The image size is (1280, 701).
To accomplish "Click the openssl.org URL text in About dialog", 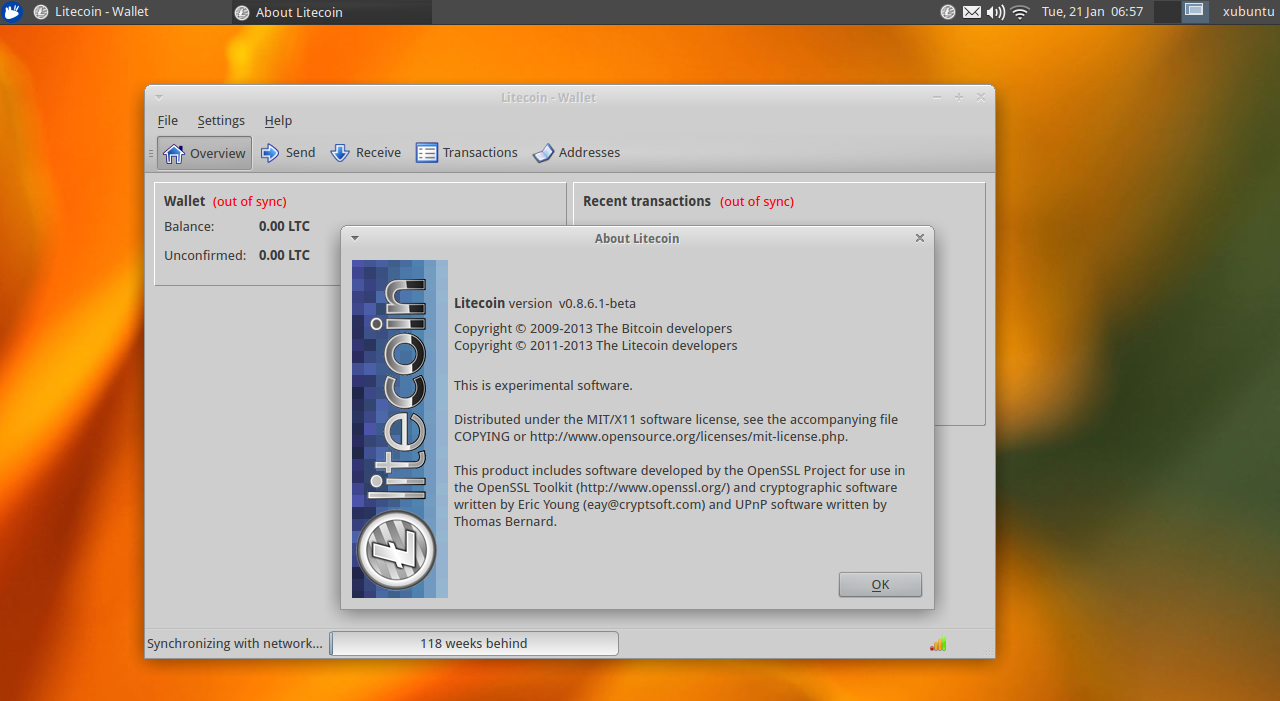I will (653, 488).
